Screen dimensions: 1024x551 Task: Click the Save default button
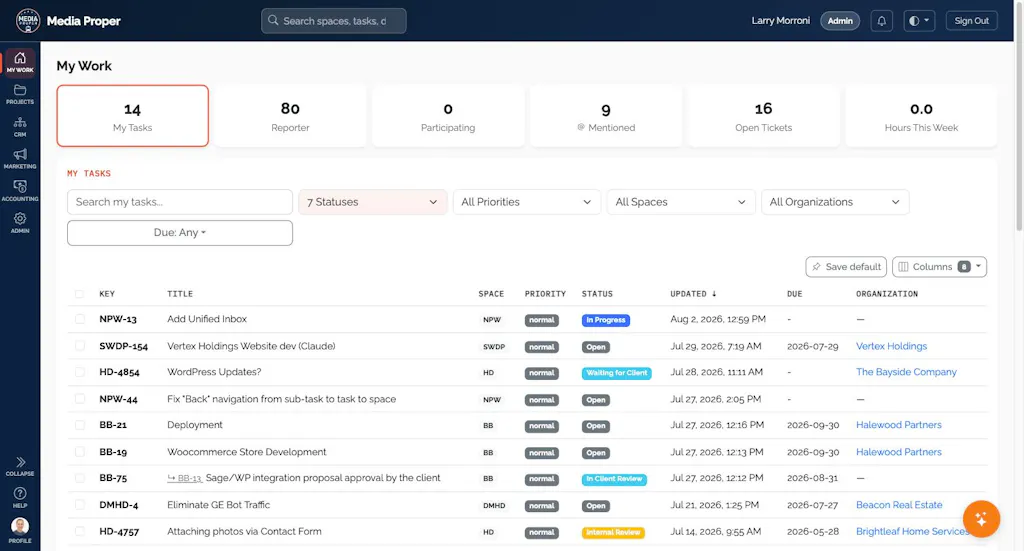coord(846,266)
